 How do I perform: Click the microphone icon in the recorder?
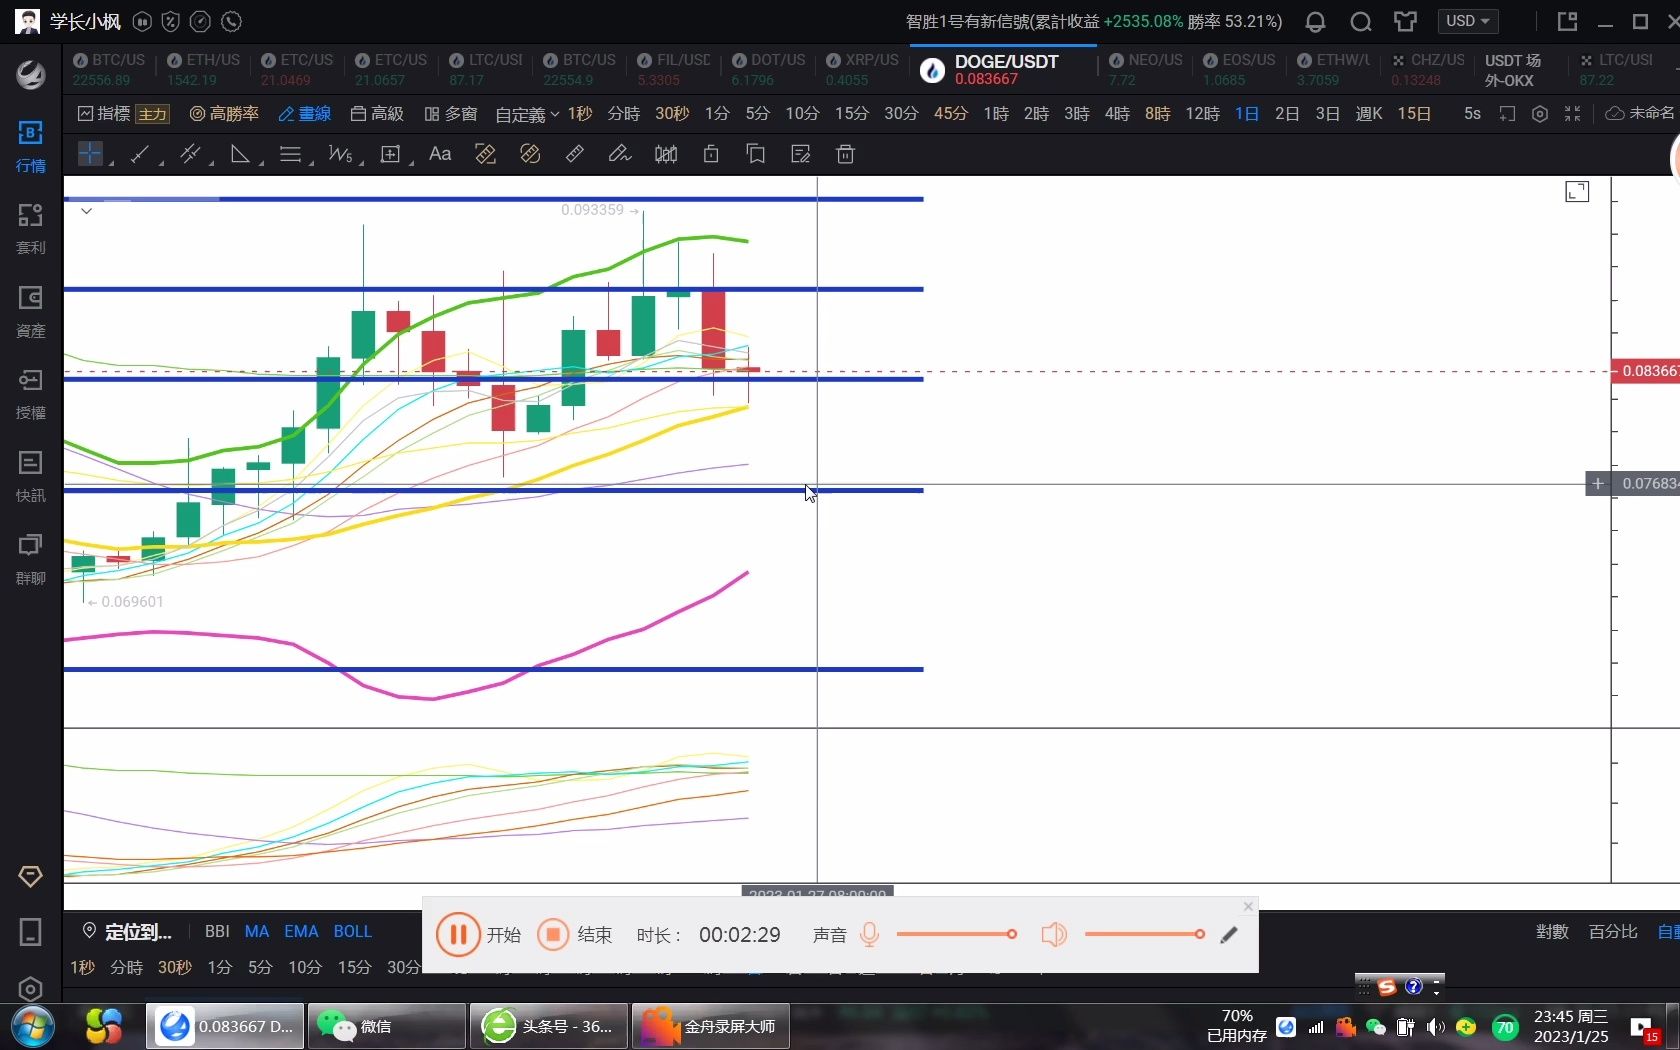click(x=870, y=935)
